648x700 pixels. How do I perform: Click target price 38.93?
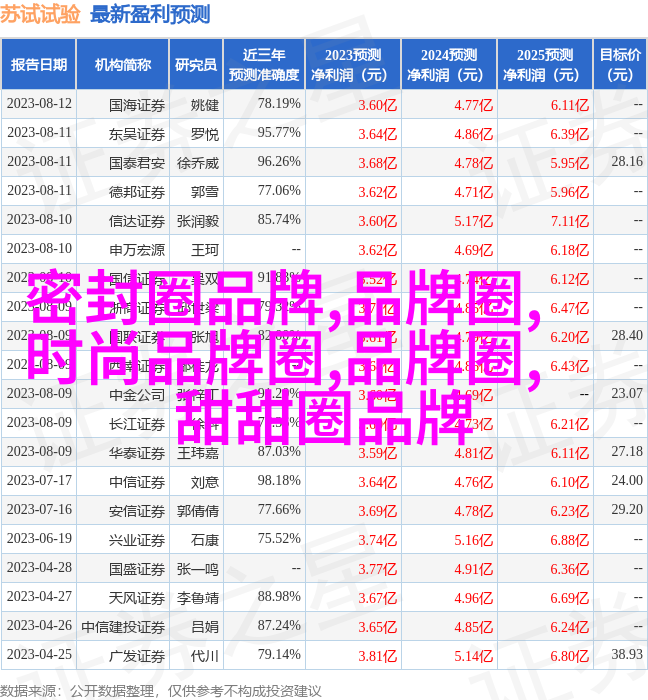pyautogui.click(x=627, y=654)
